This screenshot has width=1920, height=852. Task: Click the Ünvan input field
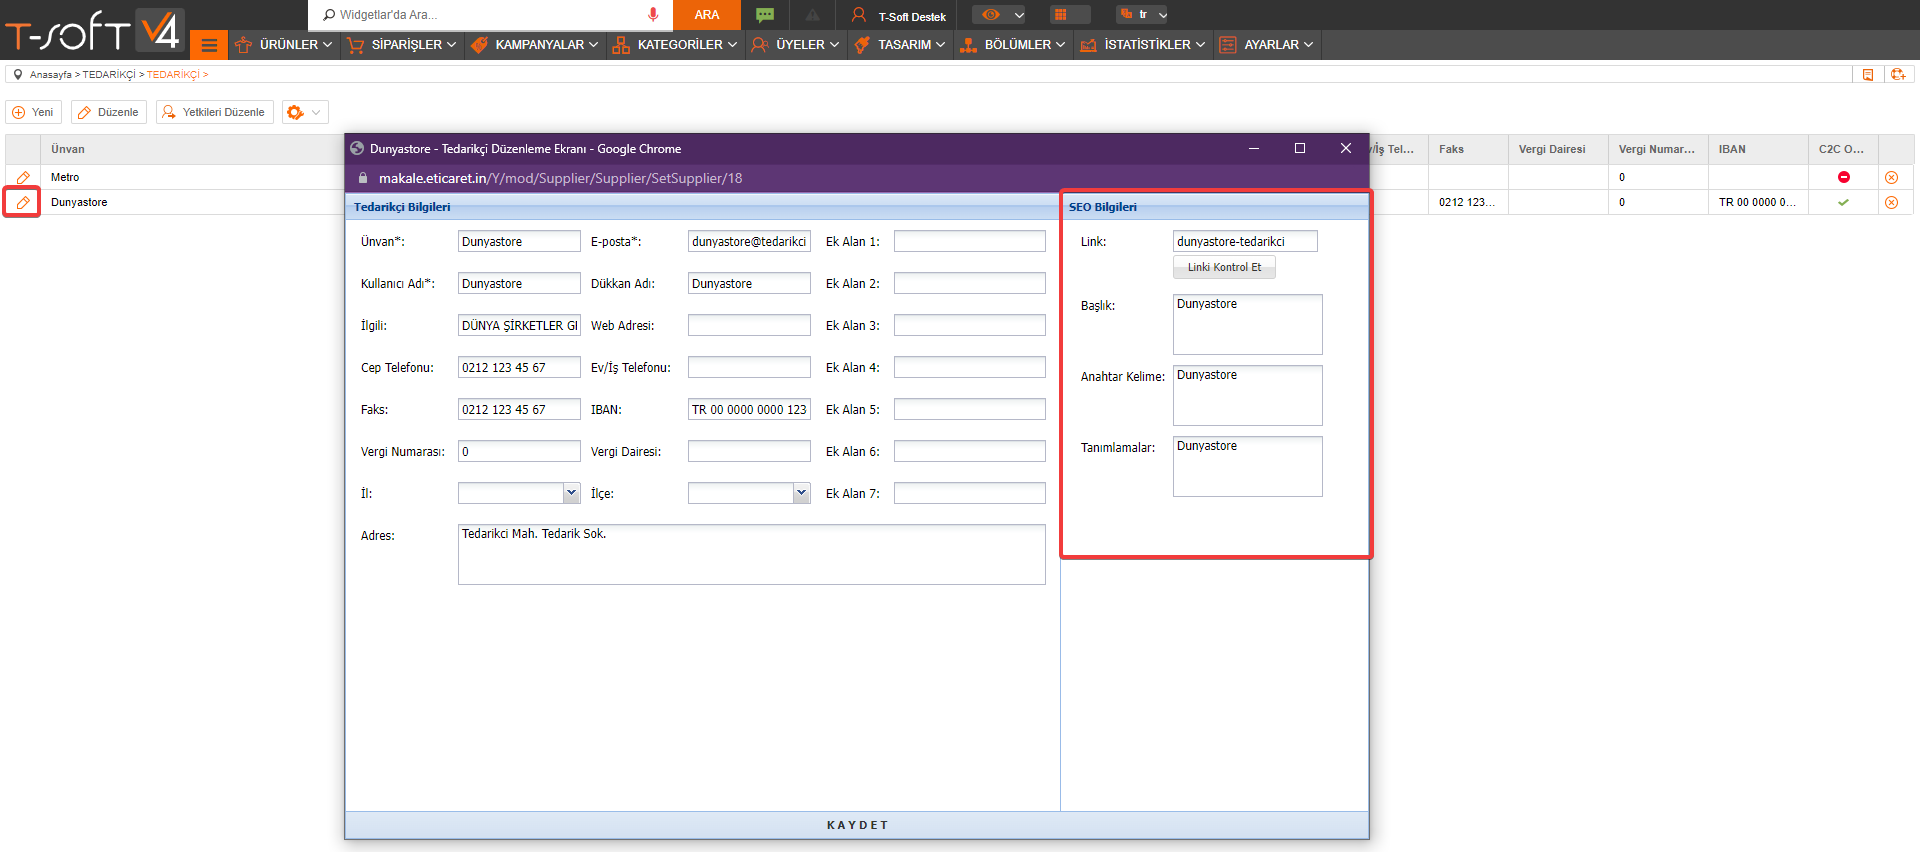519,241
